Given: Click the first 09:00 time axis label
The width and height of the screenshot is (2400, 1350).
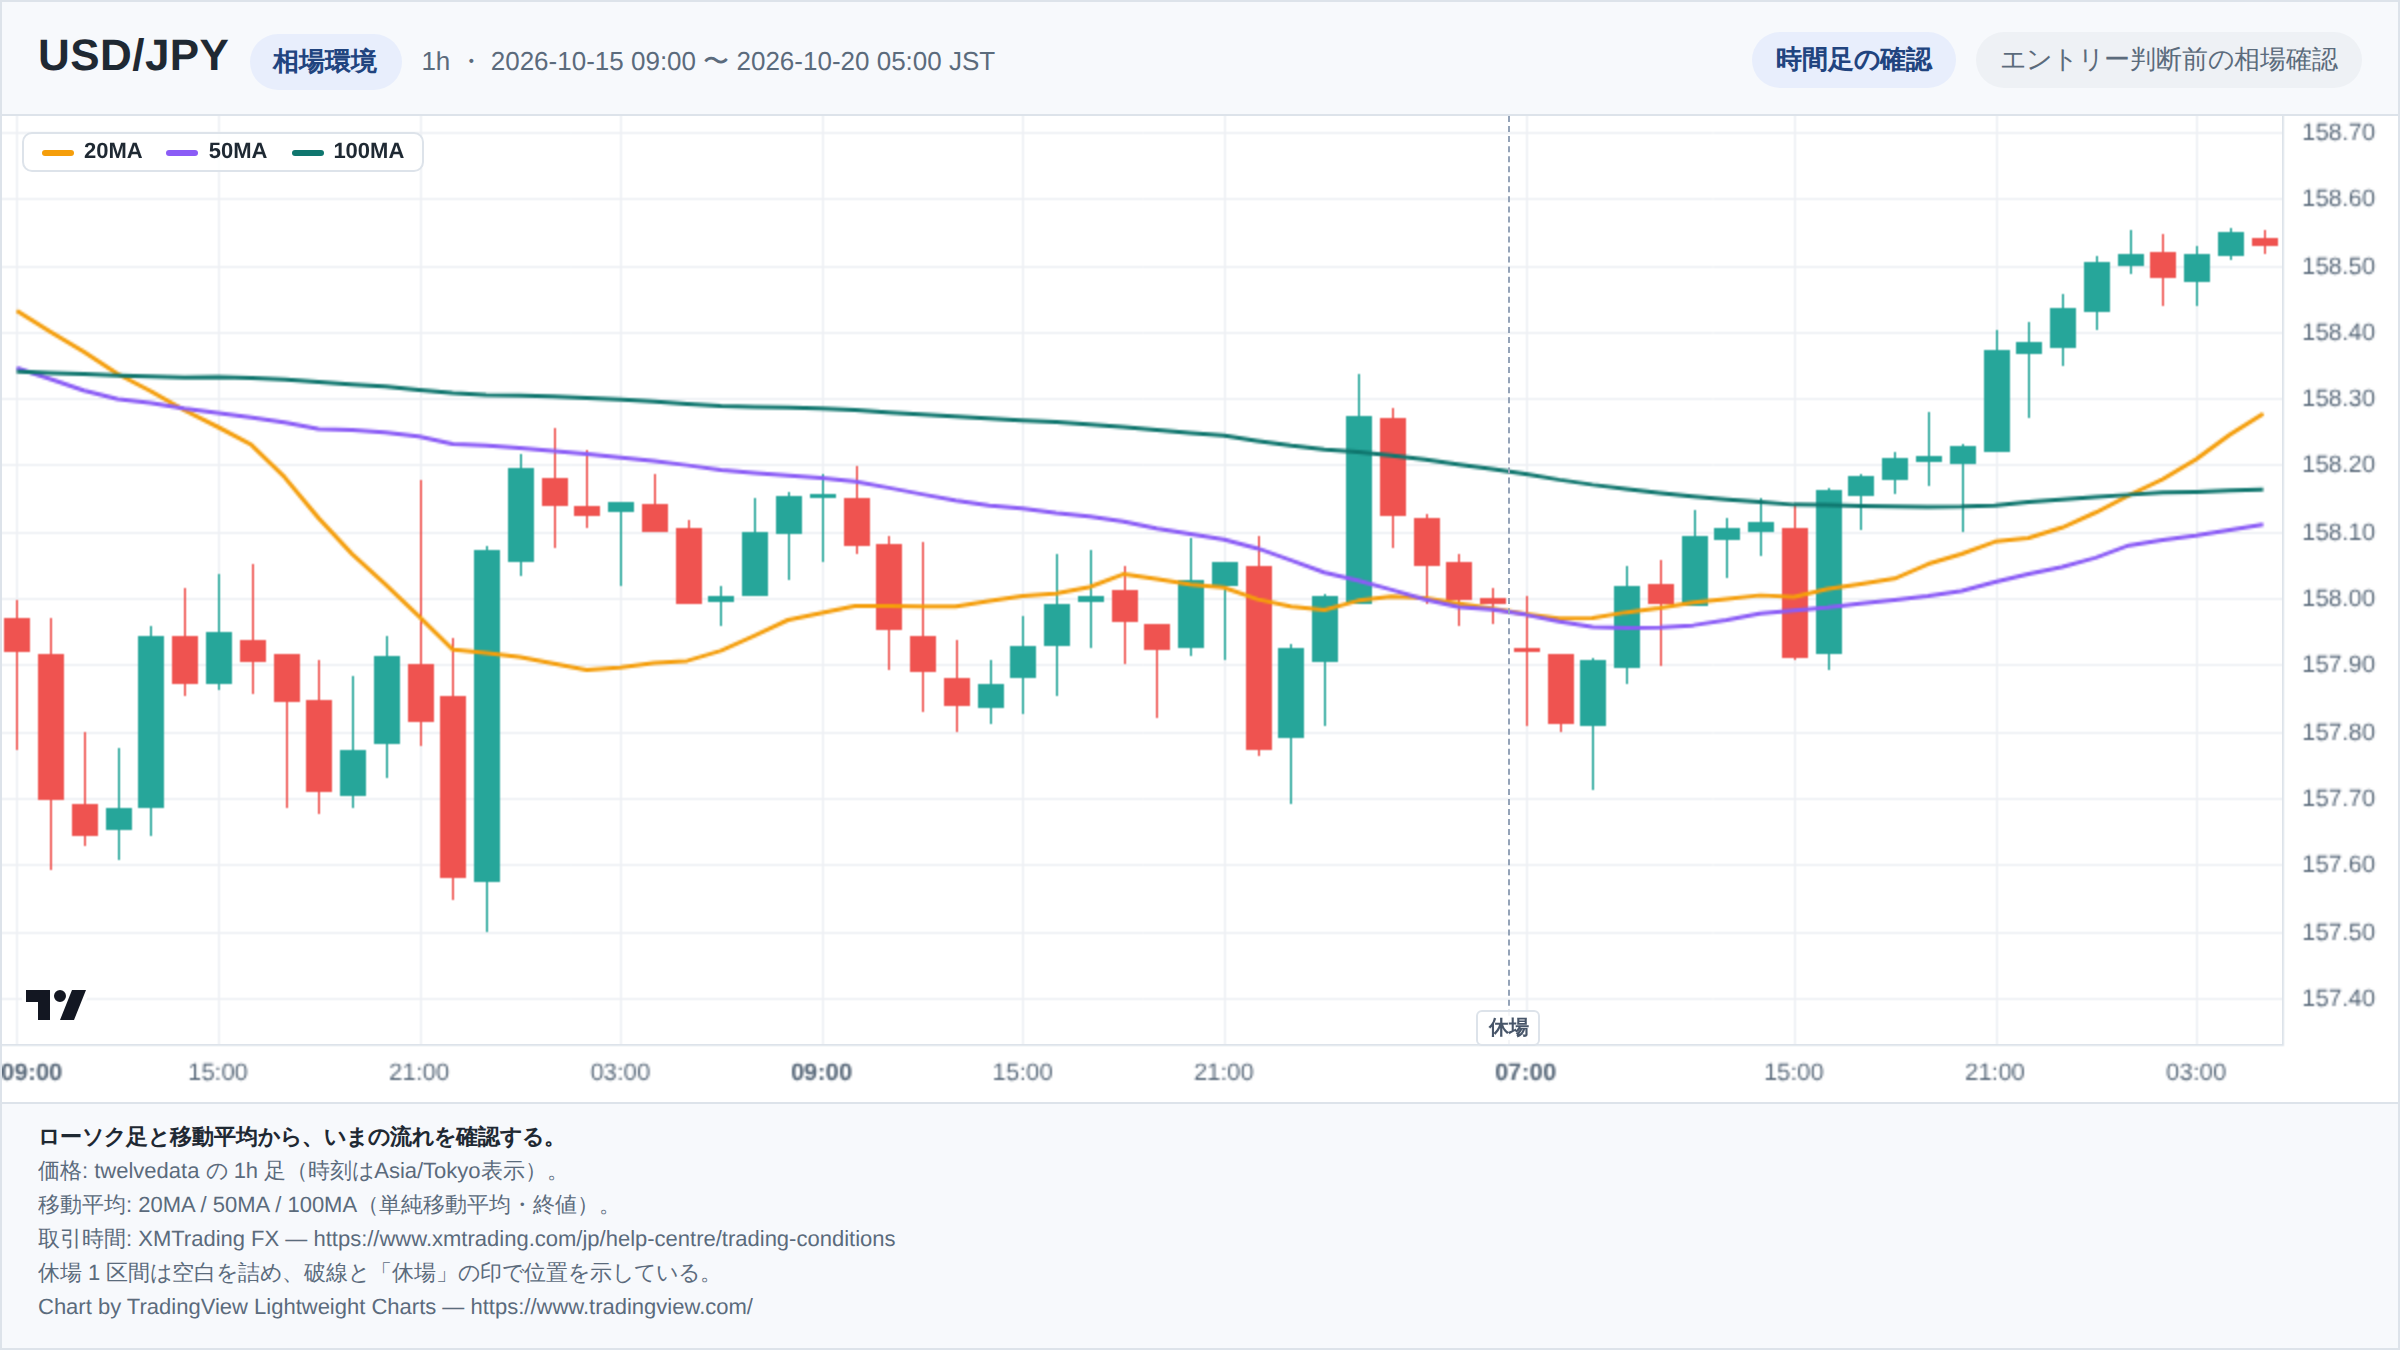Looking at the screenshot, I should point(32,1072).
